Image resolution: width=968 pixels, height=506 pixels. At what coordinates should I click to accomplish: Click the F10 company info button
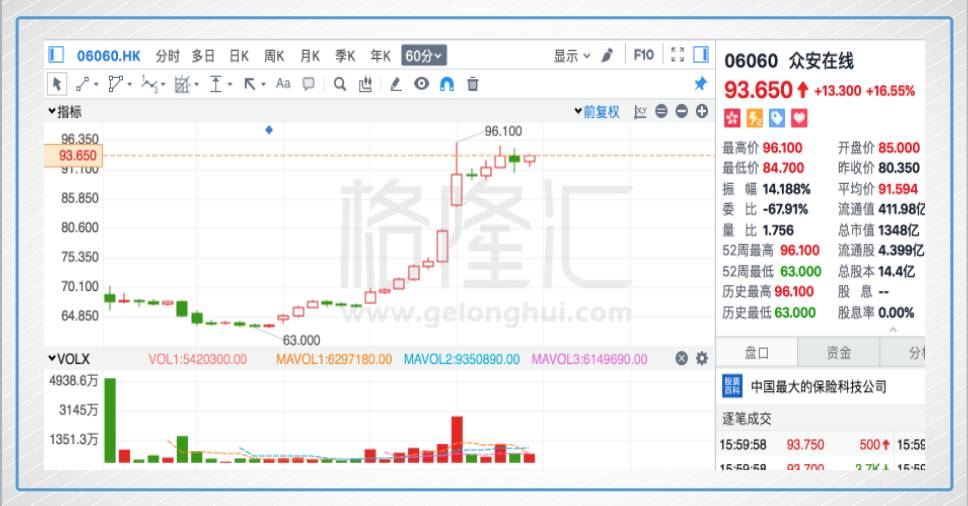tap(643, 55)
